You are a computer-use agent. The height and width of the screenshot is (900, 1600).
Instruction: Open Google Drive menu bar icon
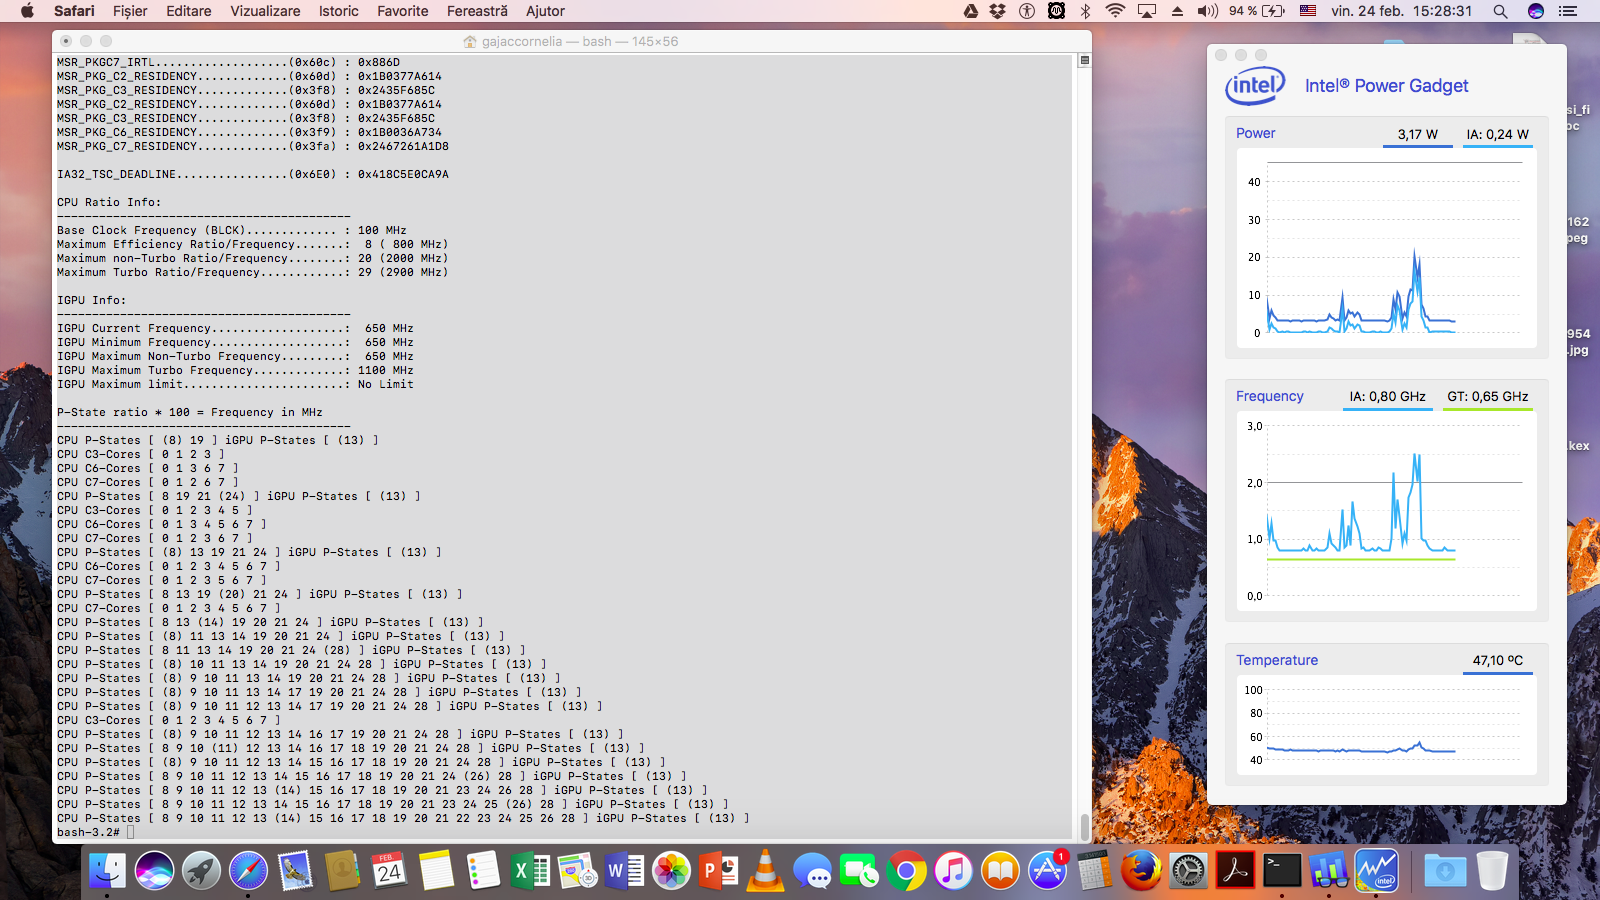(970, 11)
